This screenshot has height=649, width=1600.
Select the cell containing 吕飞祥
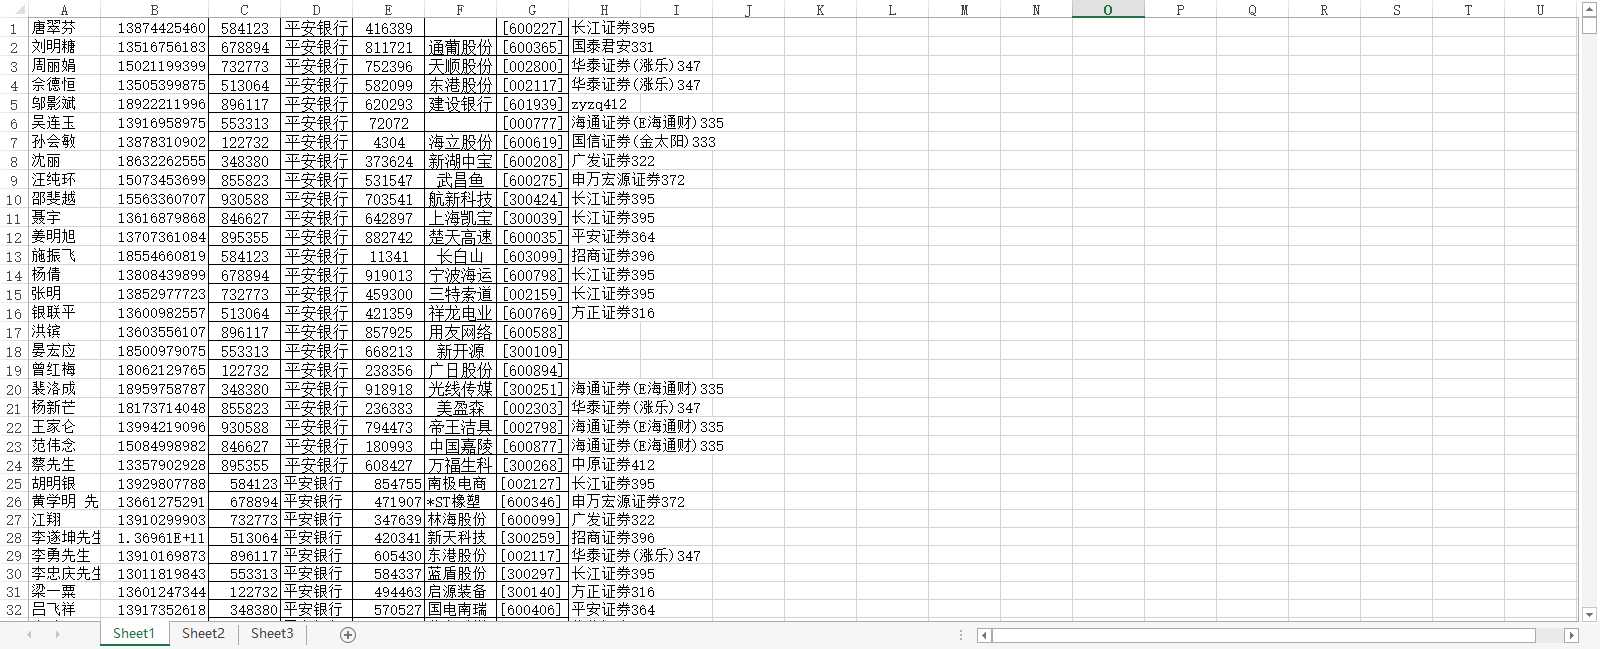(x=64, y=610)
